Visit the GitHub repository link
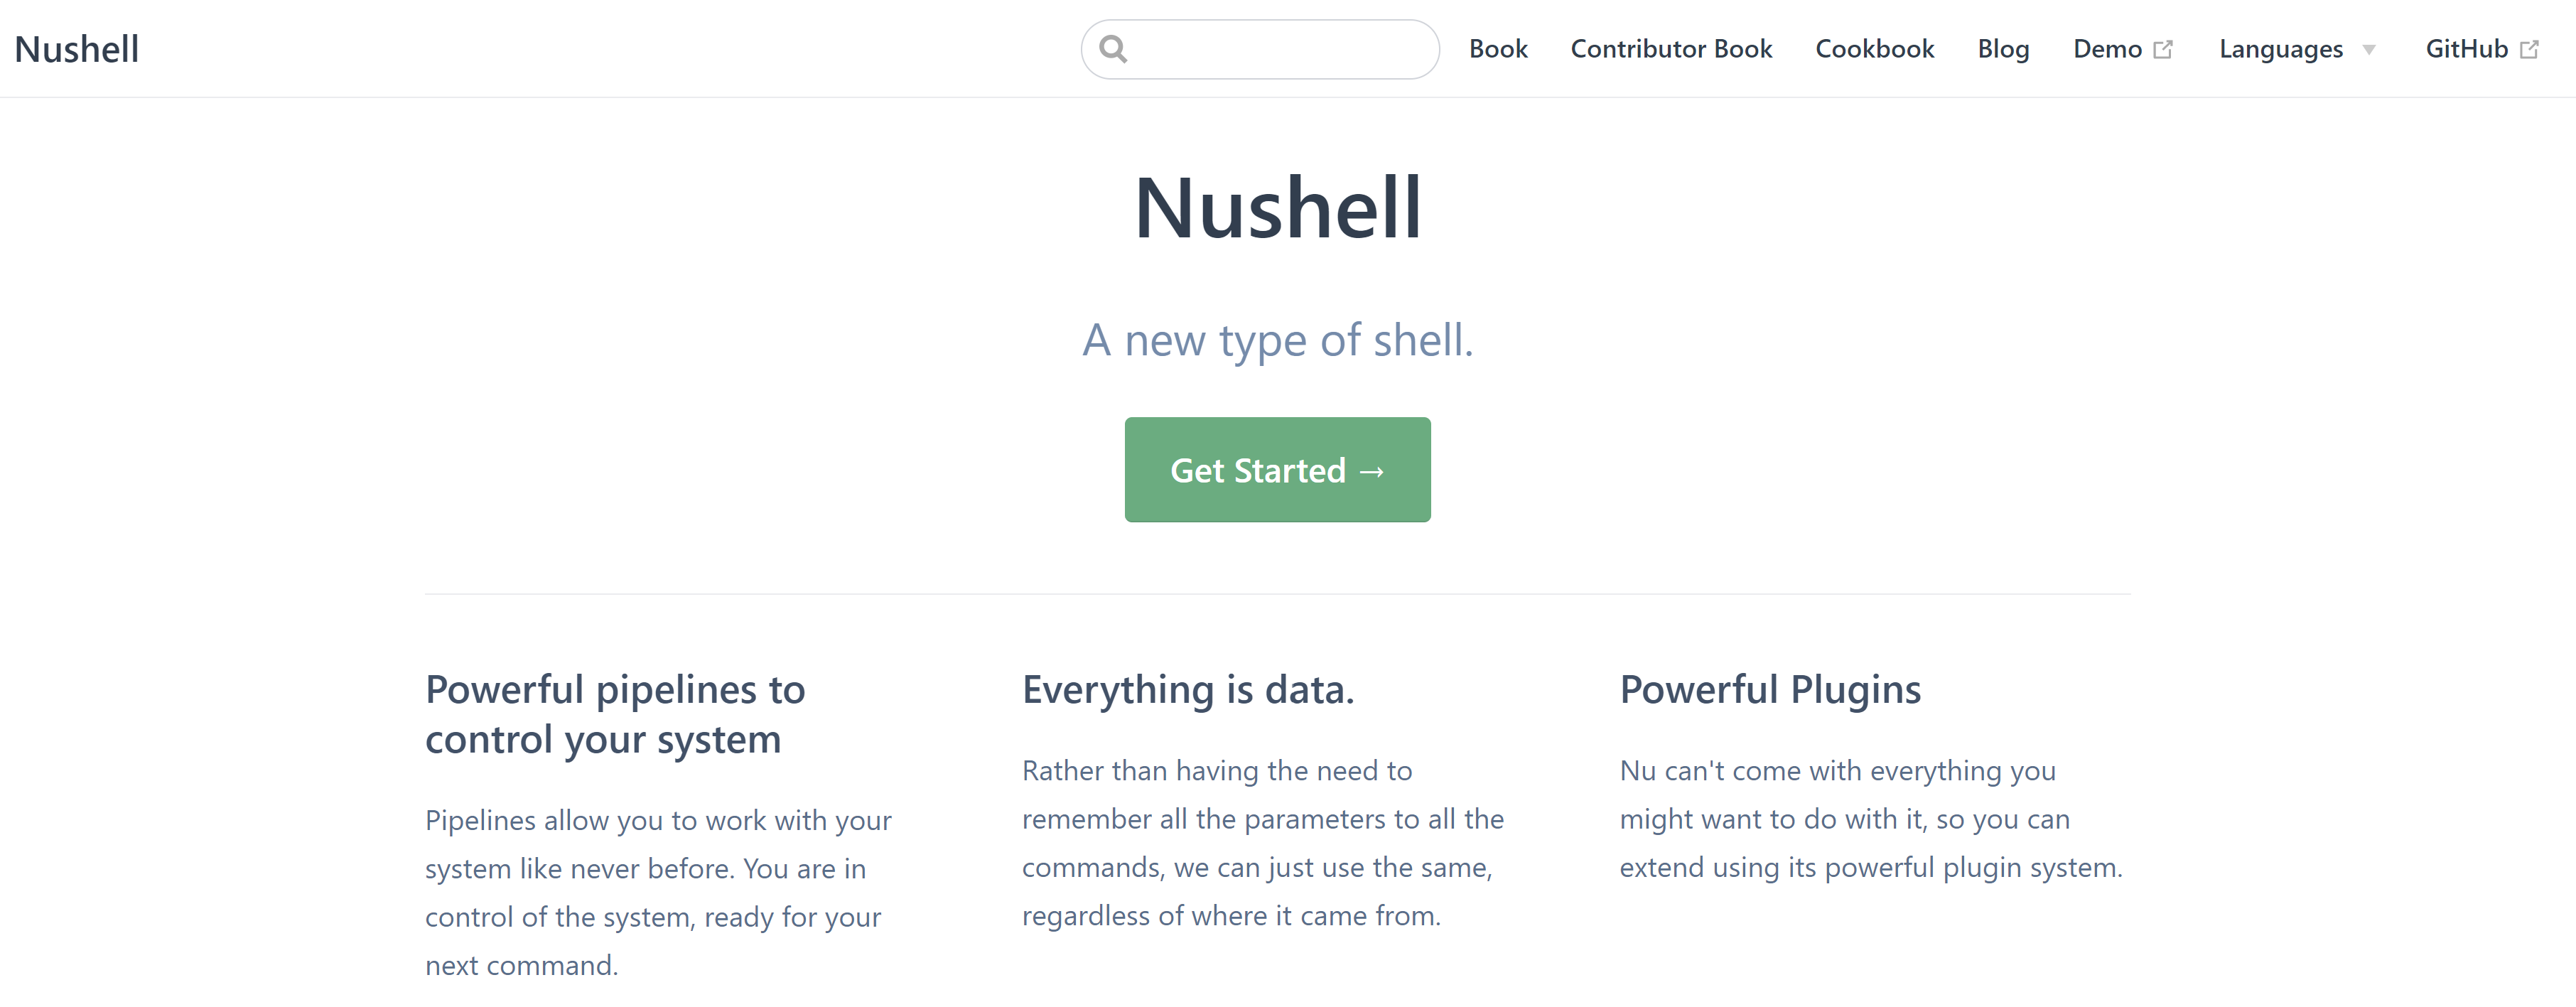The width and height of the screenshot is (2576, 1007). coord(2467,48)
